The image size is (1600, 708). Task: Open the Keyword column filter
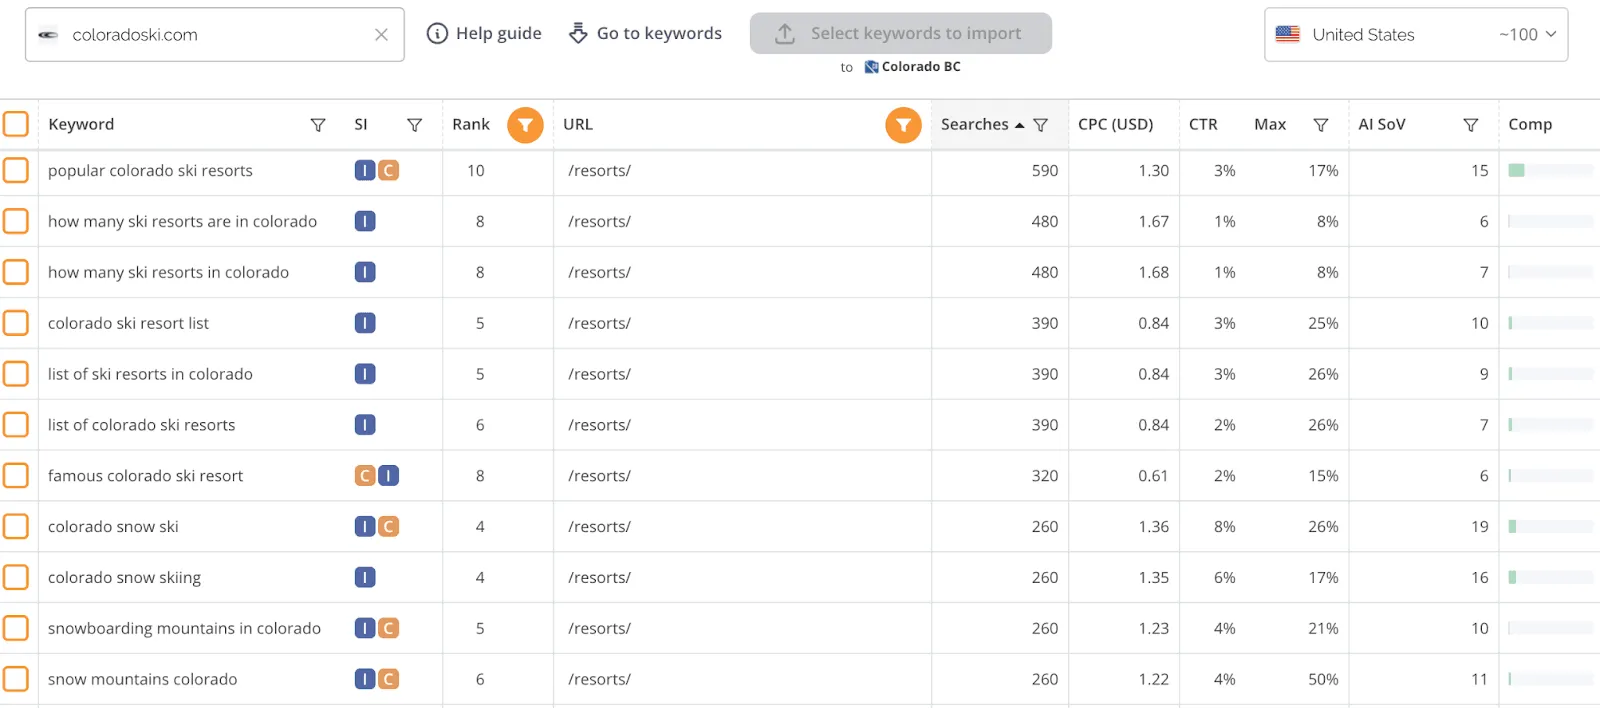click(318, 125)
